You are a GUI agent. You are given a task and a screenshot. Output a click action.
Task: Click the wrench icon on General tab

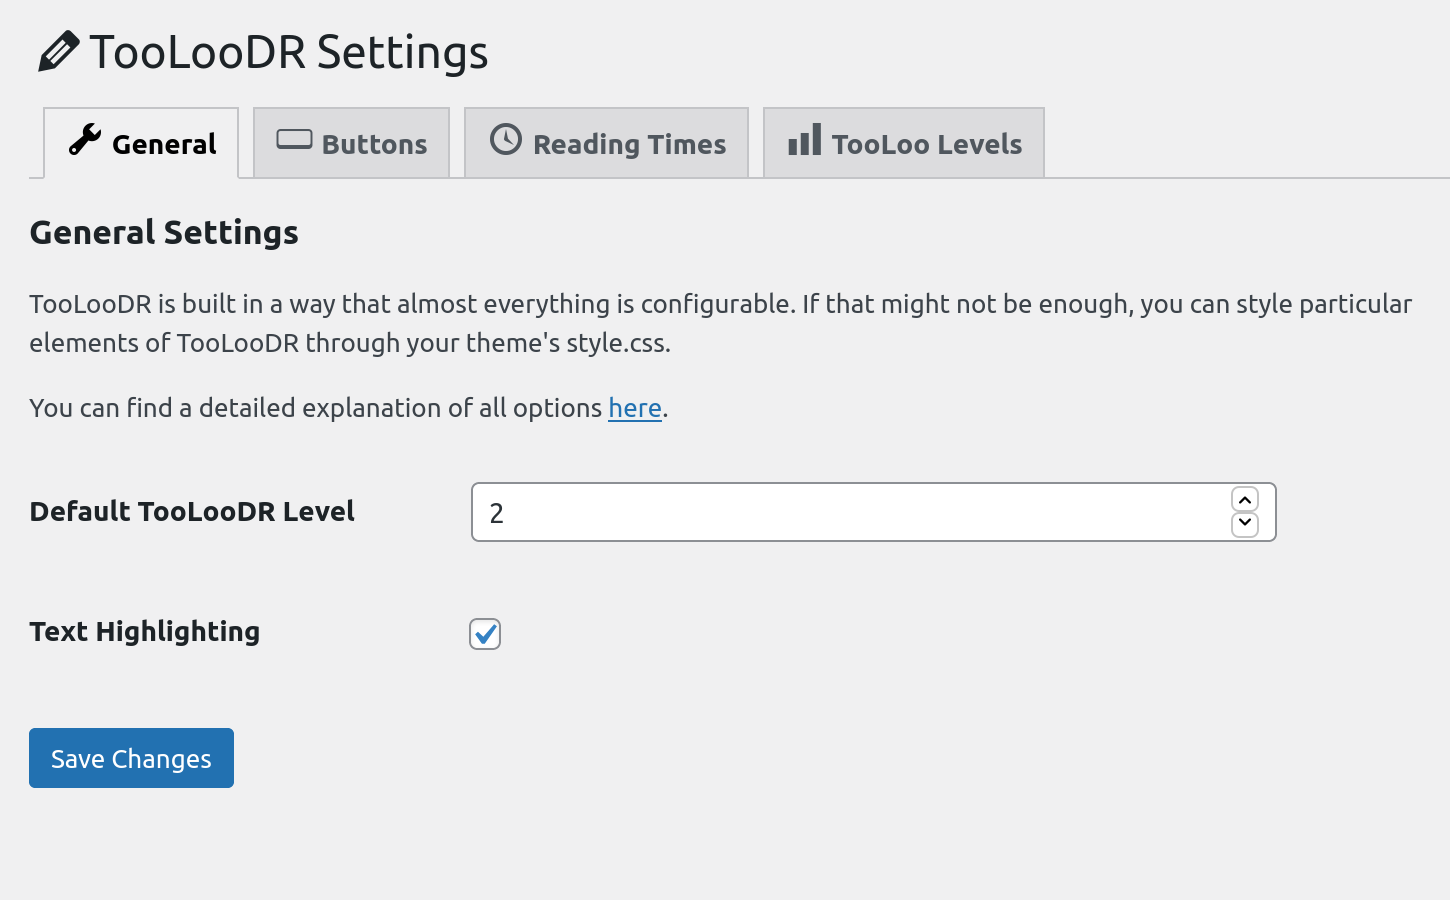coord(85,140)
